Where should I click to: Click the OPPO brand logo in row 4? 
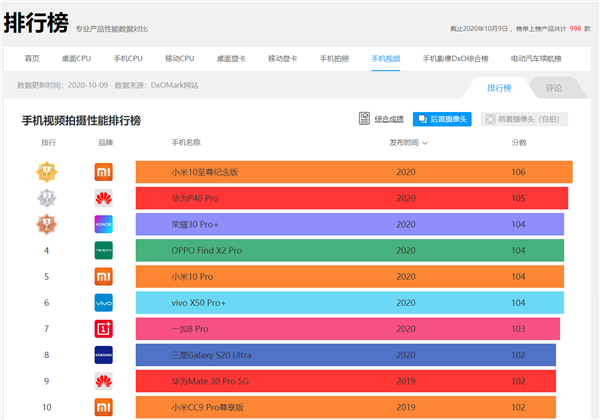point(104,250)
